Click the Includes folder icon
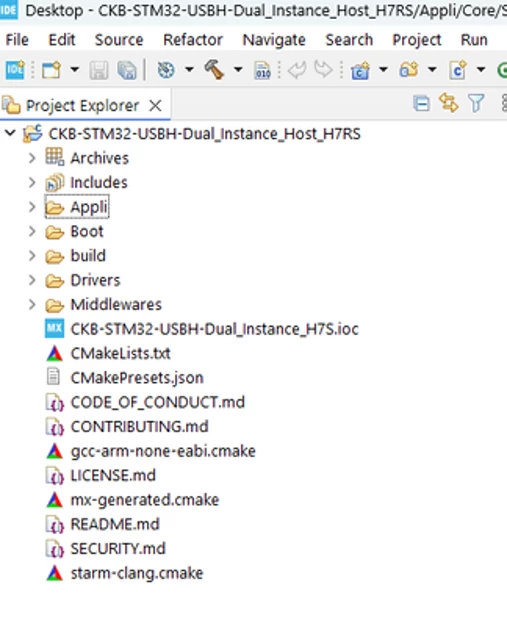This screenshot has width=507, height=626. (54, 182)
